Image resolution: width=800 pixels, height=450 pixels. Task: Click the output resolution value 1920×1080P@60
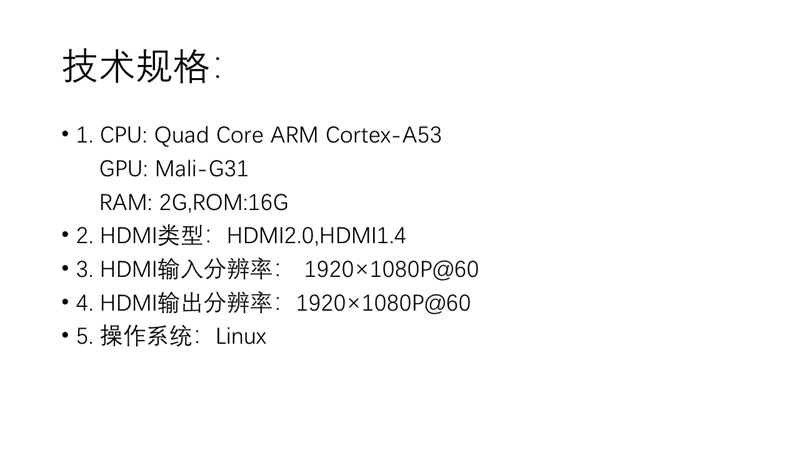[x=383, y=303]
